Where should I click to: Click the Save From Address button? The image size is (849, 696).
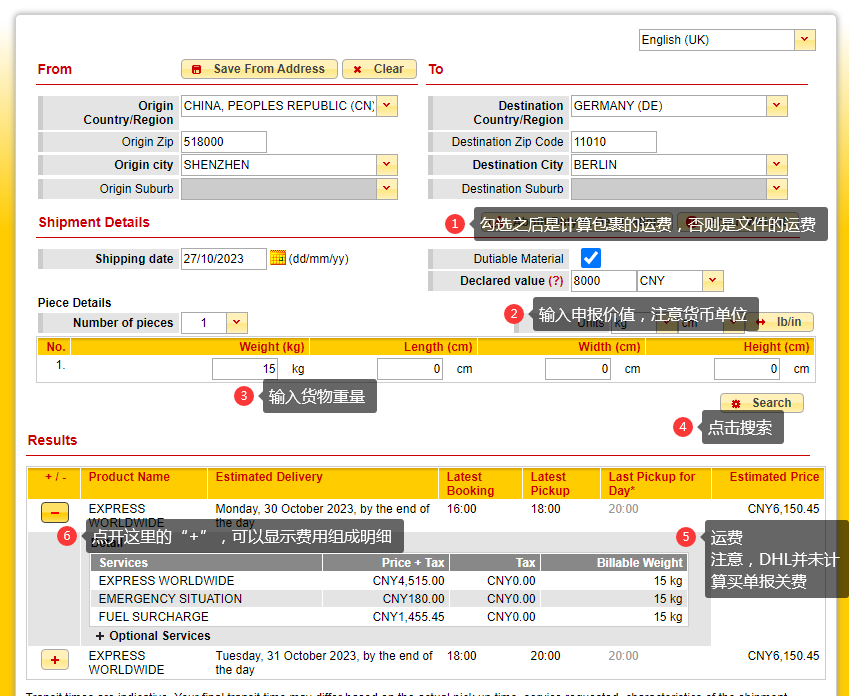point(259,69)
